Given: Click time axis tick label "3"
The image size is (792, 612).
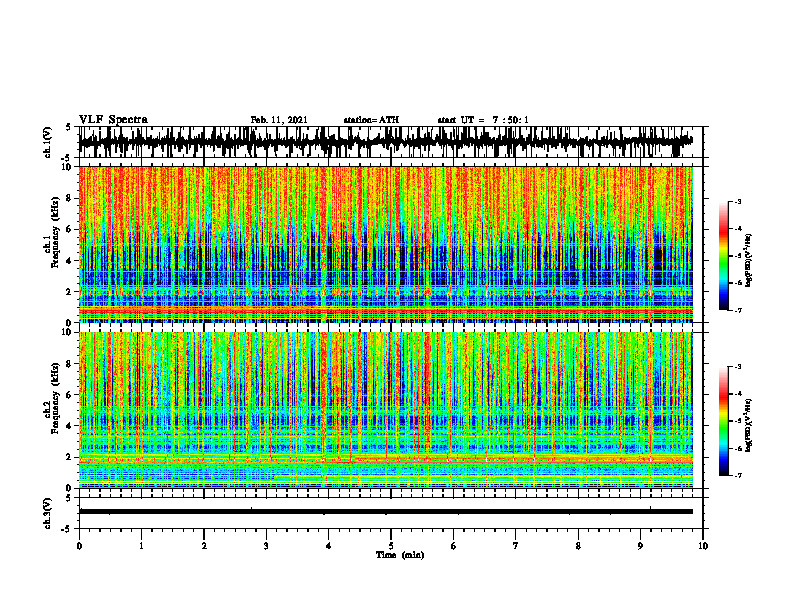Looking at the screenshot, I should pos(266,546).
